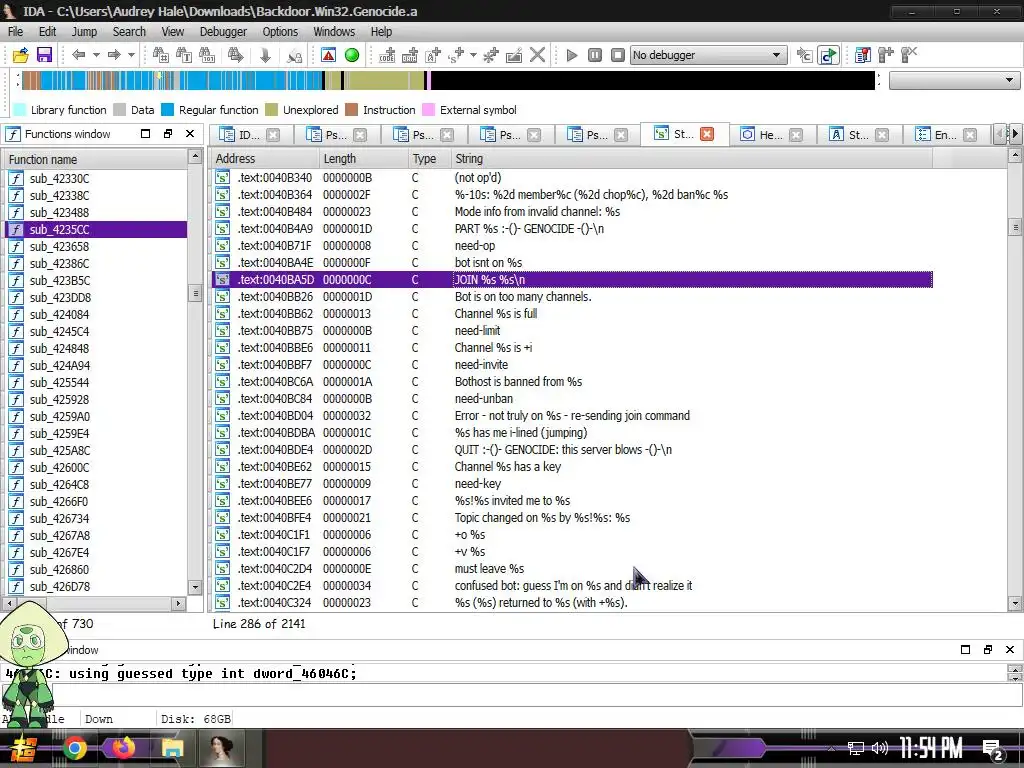
Task: Open the debugger selection combo box
Action: 708,56
